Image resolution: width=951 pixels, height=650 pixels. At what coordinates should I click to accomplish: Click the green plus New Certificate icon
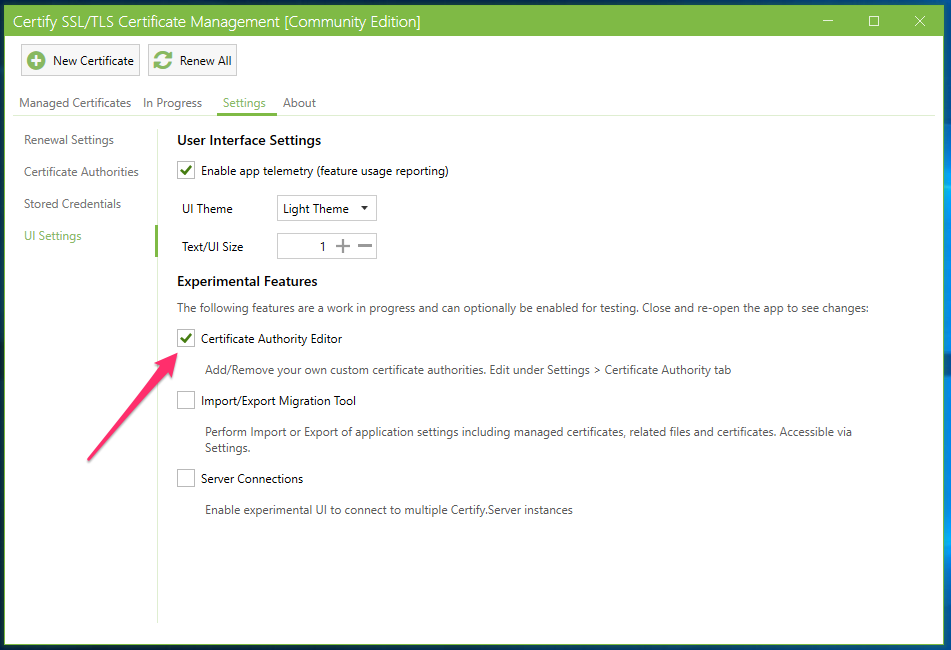click(36, 60)
